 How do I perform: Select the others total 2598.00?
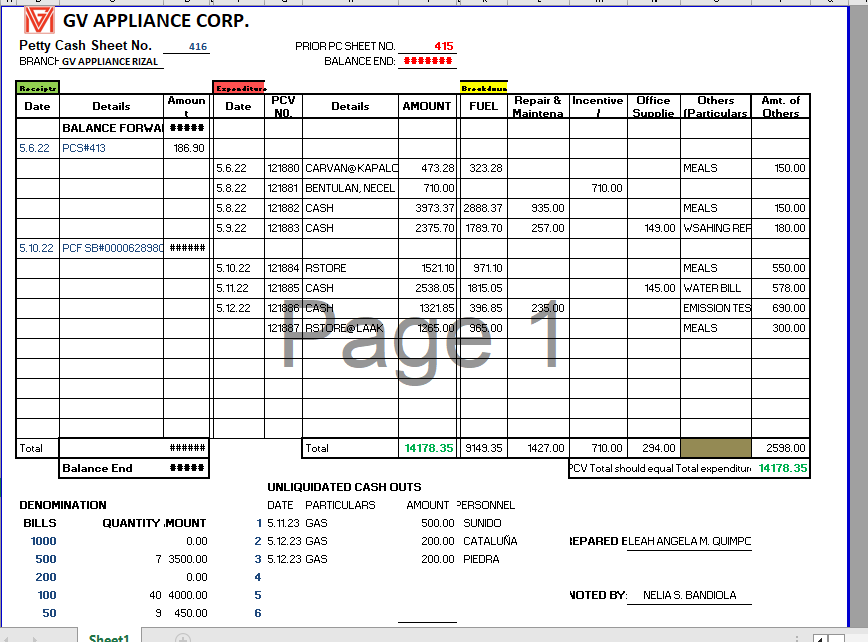coord(781,448)
